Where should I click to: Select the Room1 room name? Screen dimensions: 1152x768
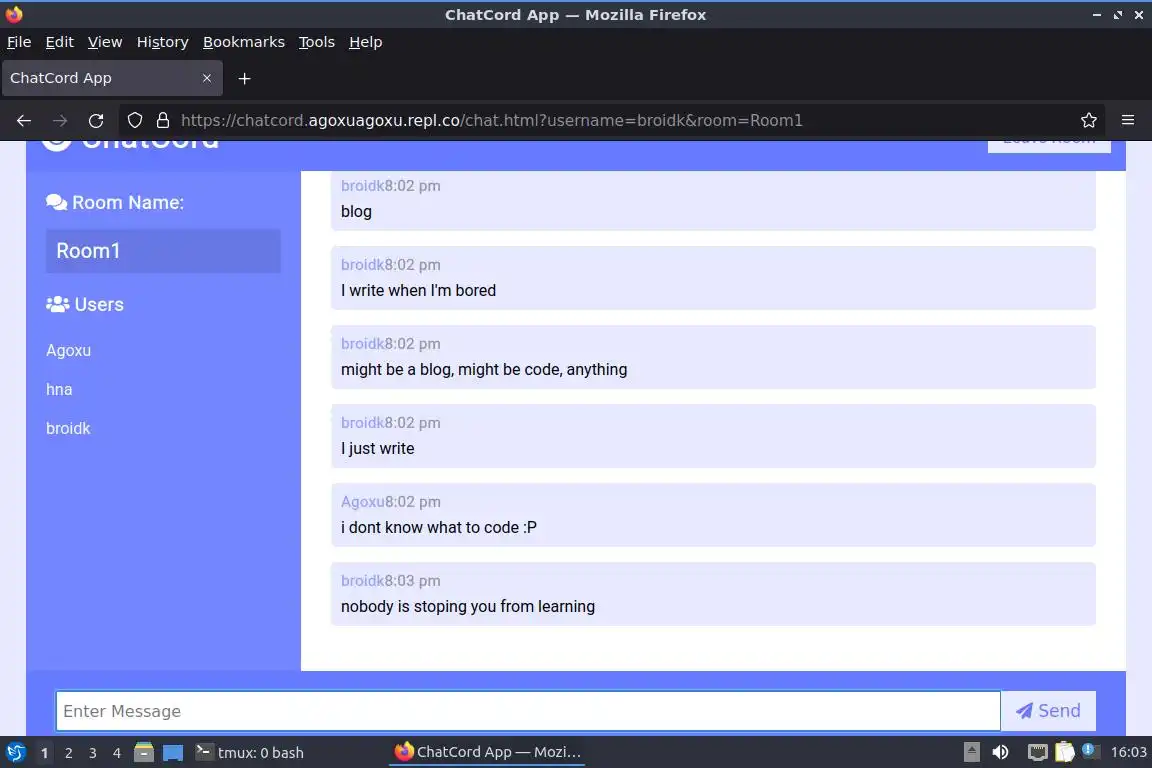coord(163,251)
